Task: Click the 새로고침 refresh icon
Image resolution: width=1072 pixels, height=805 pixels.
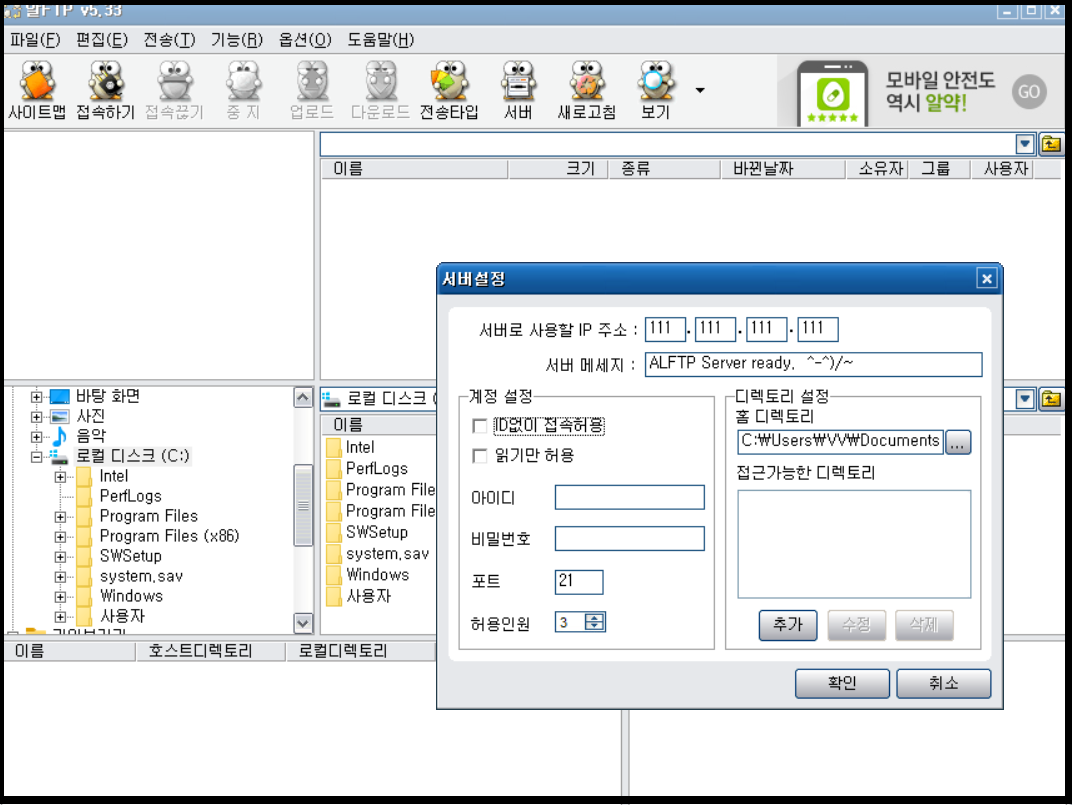Action: pos(587,90)
